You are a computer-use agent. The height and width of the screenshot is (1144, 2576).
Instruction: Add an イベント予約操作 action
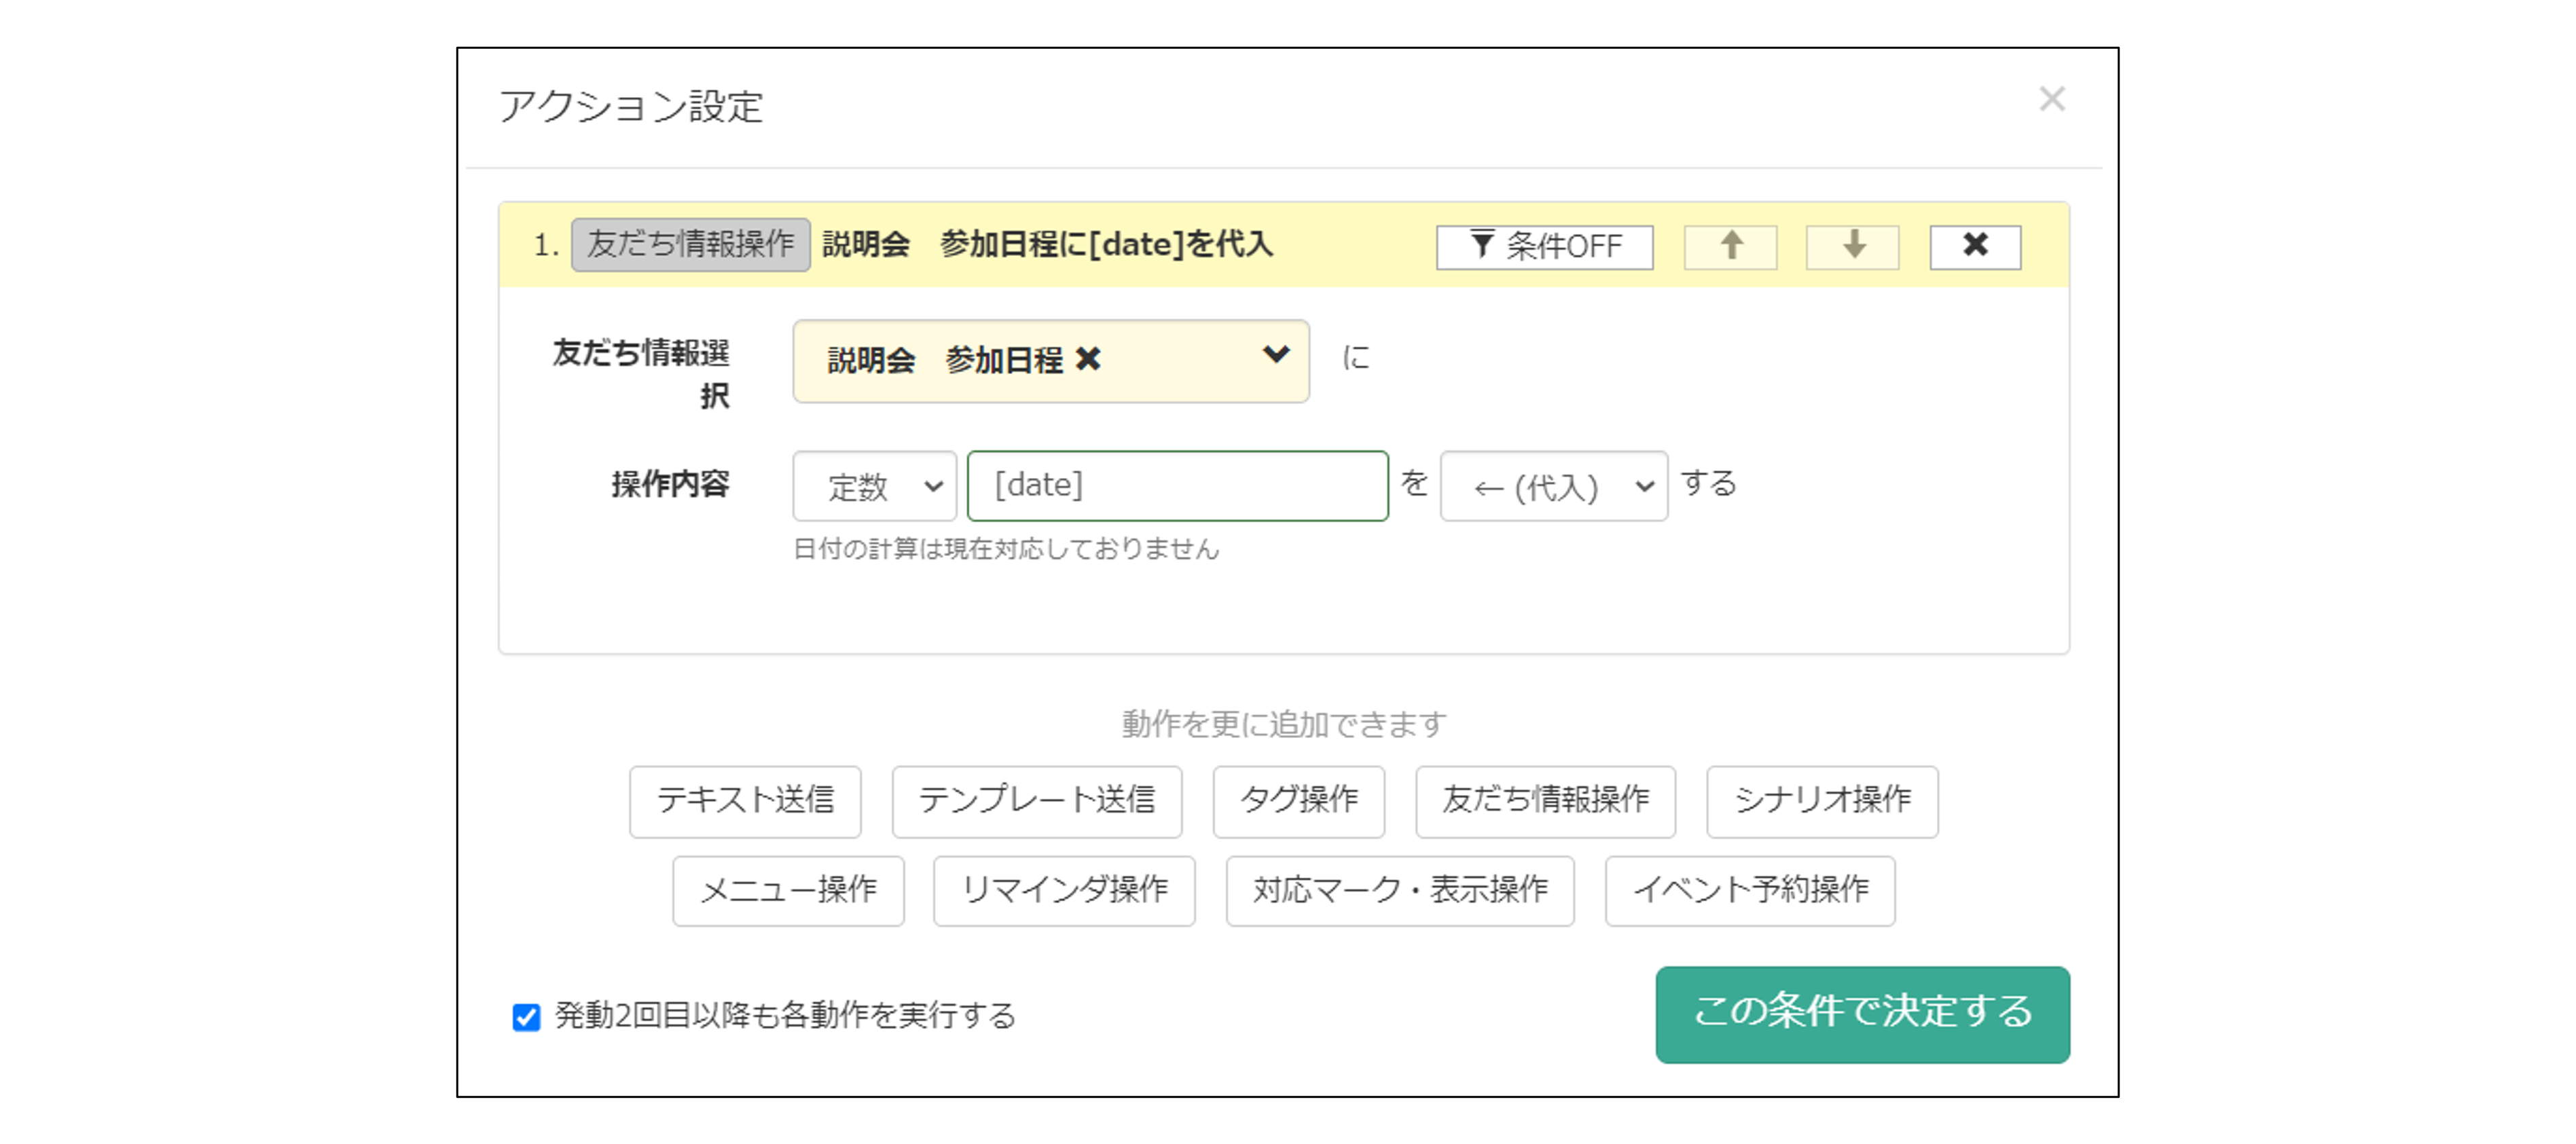tap(1750, 890)
